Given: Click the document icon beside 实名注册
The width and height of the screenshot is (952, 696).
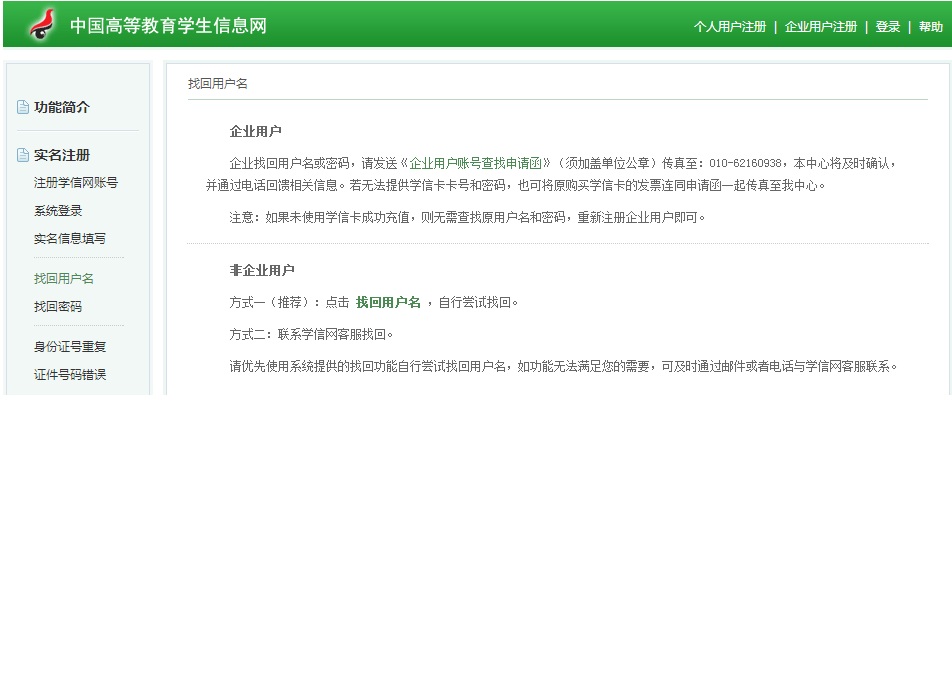Looking at the screenshot, I should (x=23, y=156).
